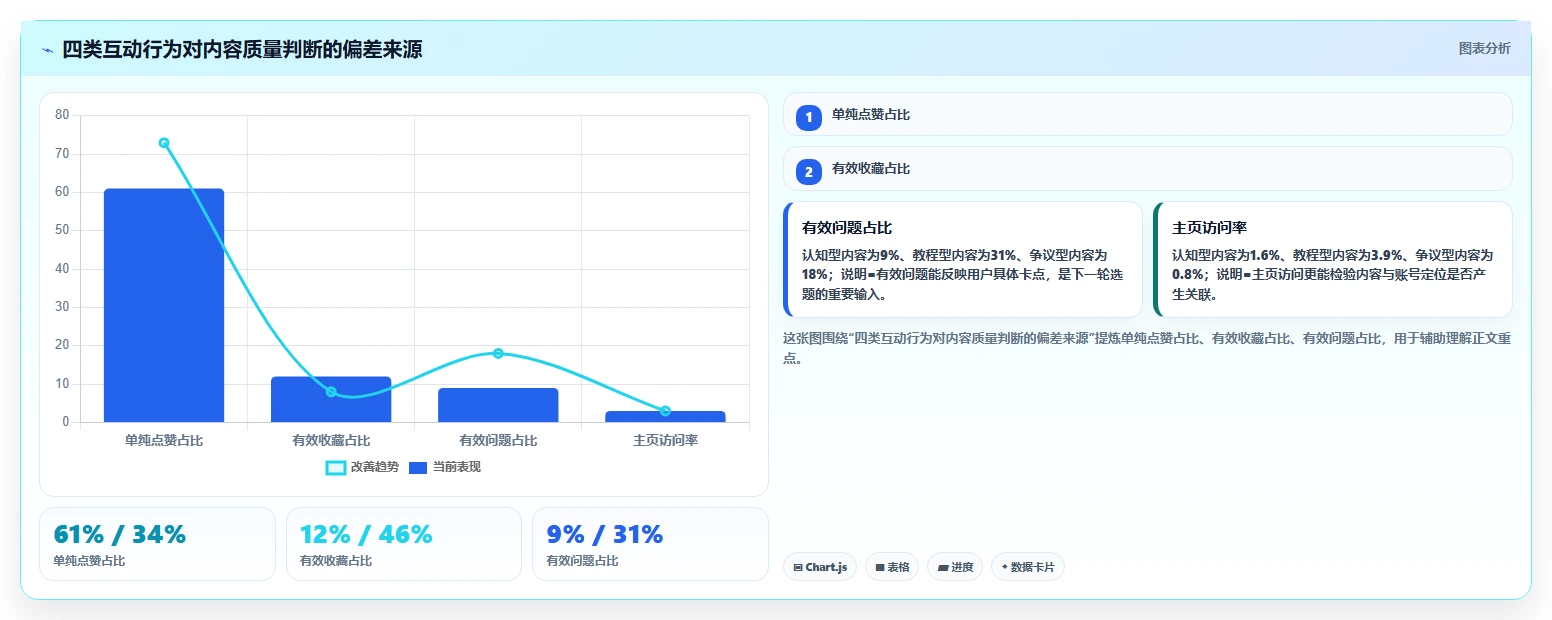Screen dimensions: 1552x620
Task: Click the 数据卡片 tag
Action: click(x=1028, y=567)
